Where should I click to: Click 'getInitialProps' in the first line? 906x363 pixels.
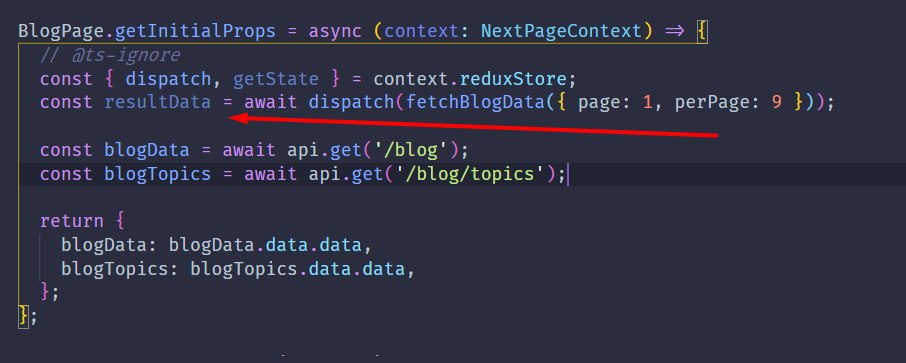point(195,31)
